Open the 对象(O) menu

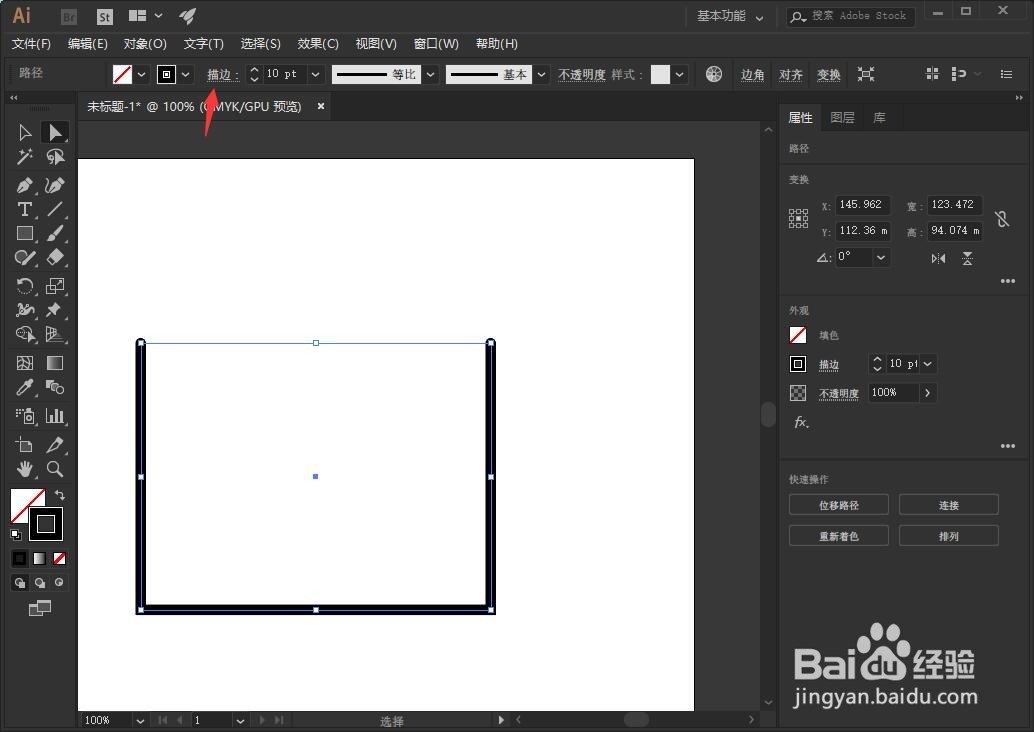click(145, 44)
